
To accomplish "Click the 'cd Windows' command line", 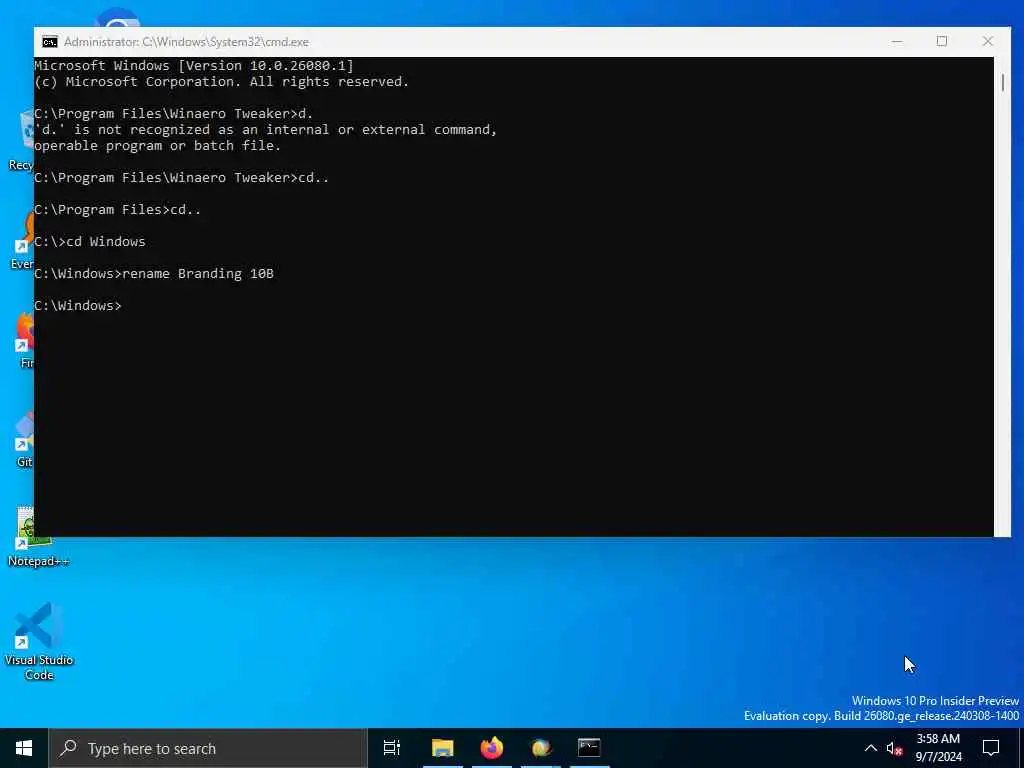I will (90, 242).
